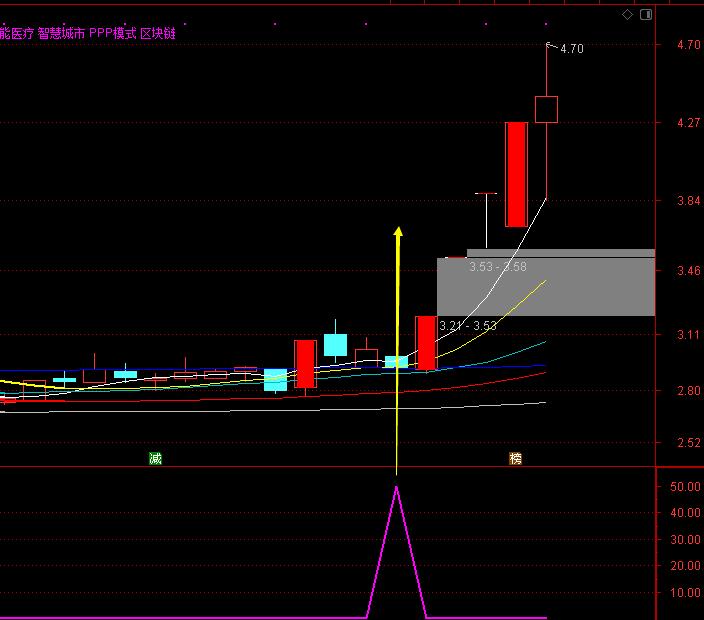The width and height of the screenshot is (704, 620).
Task: Select the 智慧城市 concept tag
Action: click(x=61, y=33)
